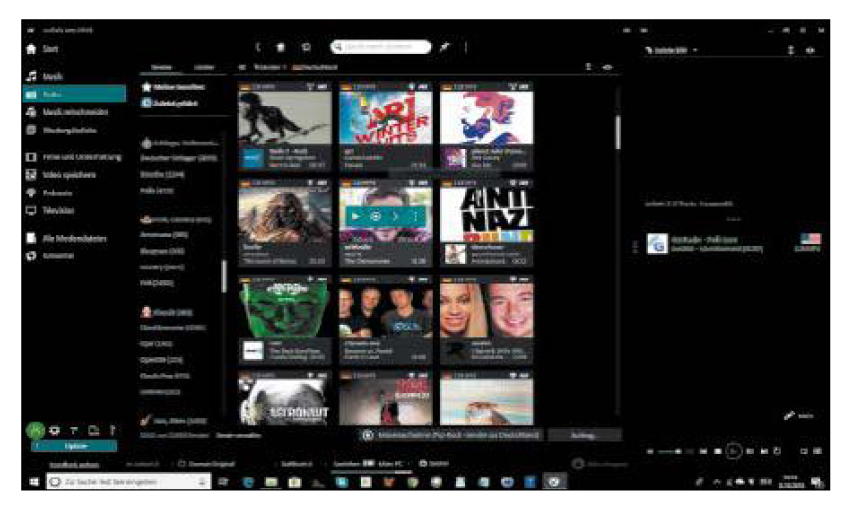
Task: Switch to the Sender tab
Action: [161, 67]
